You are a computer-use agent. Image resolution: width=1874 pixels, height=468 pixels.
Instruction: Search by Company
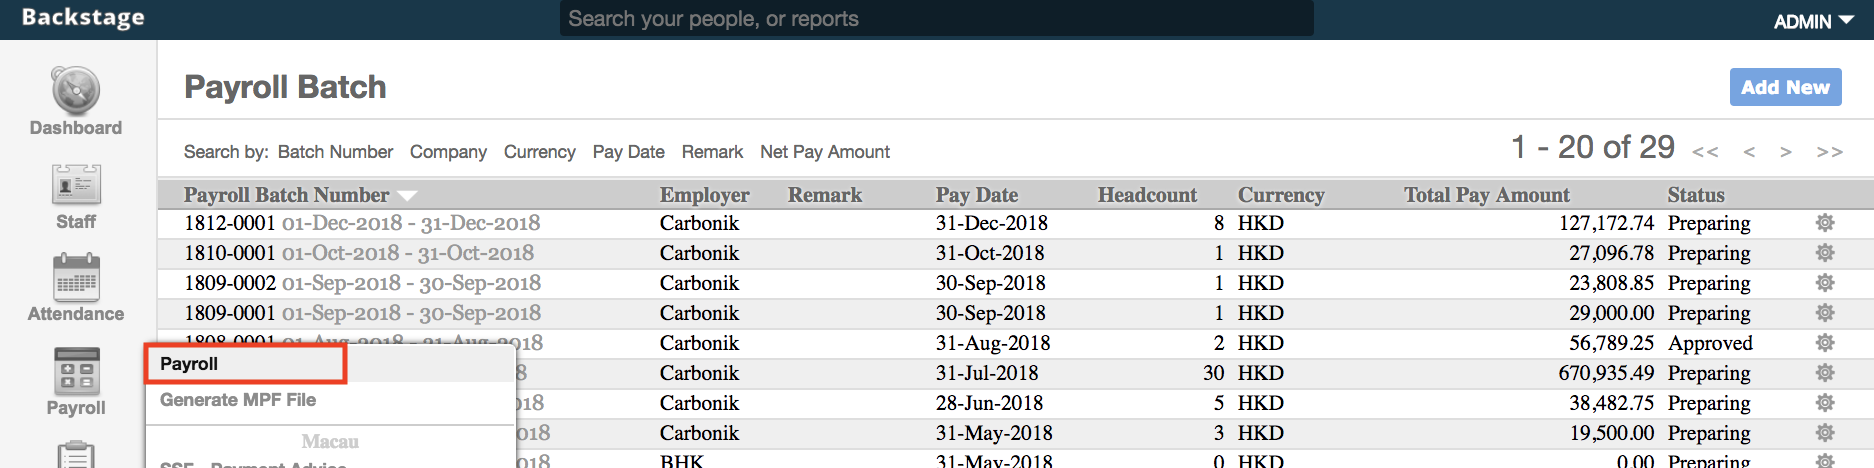448,152
